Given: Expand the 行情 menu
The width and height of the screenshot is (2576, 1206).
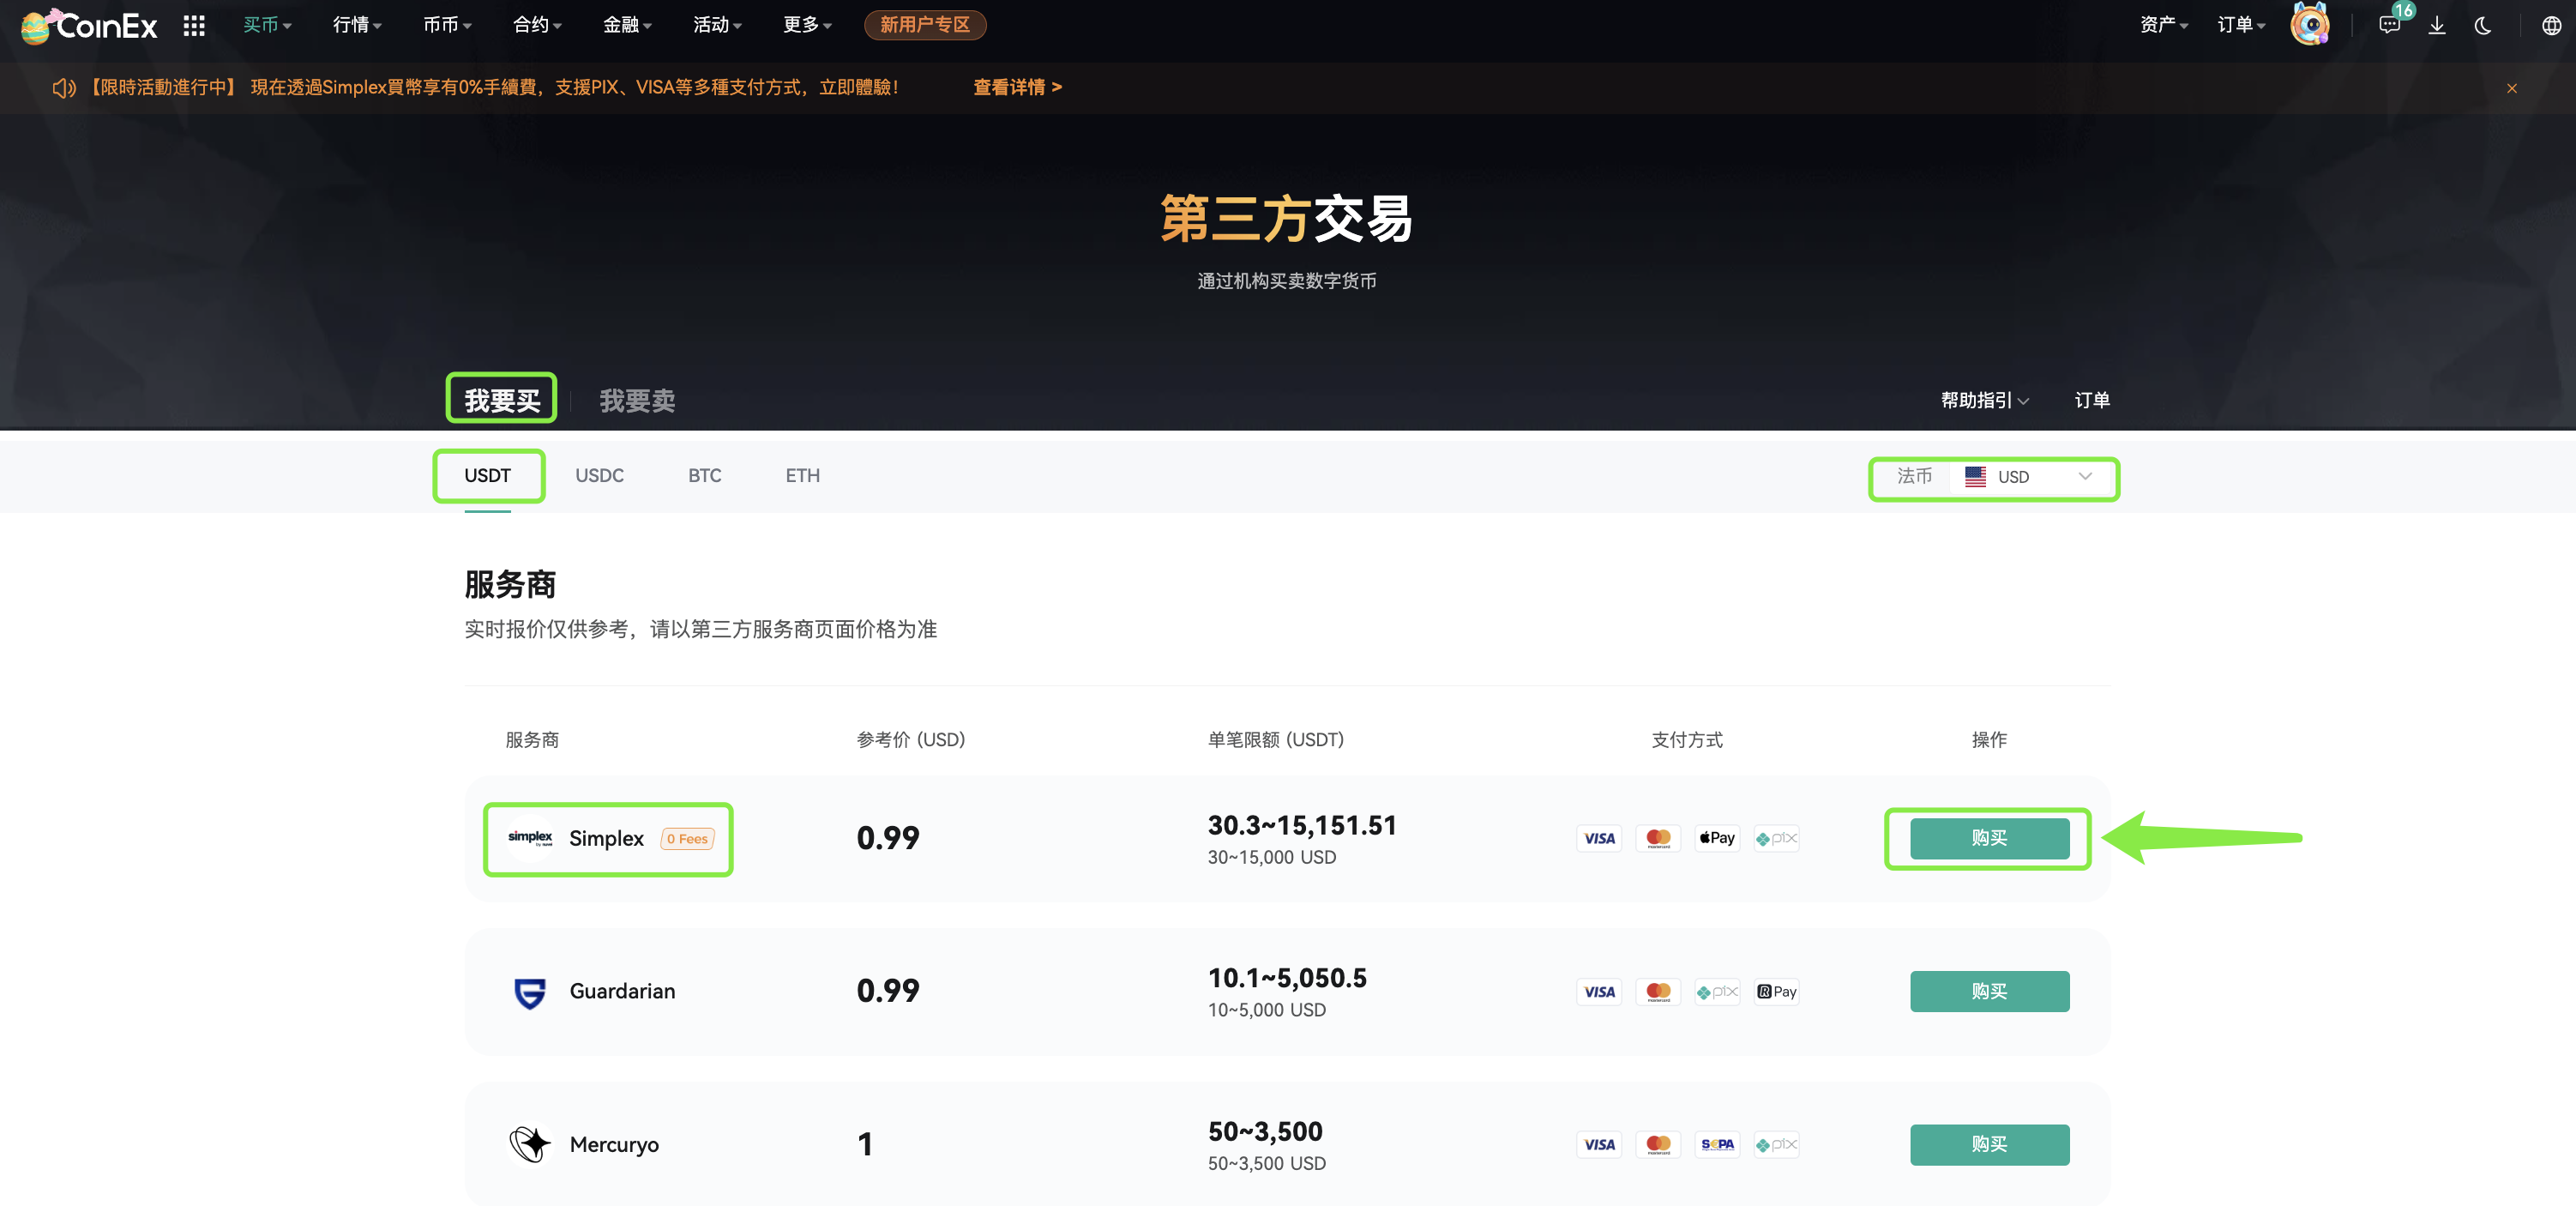Looking at the screenshot, I should (x=357, y=25).
